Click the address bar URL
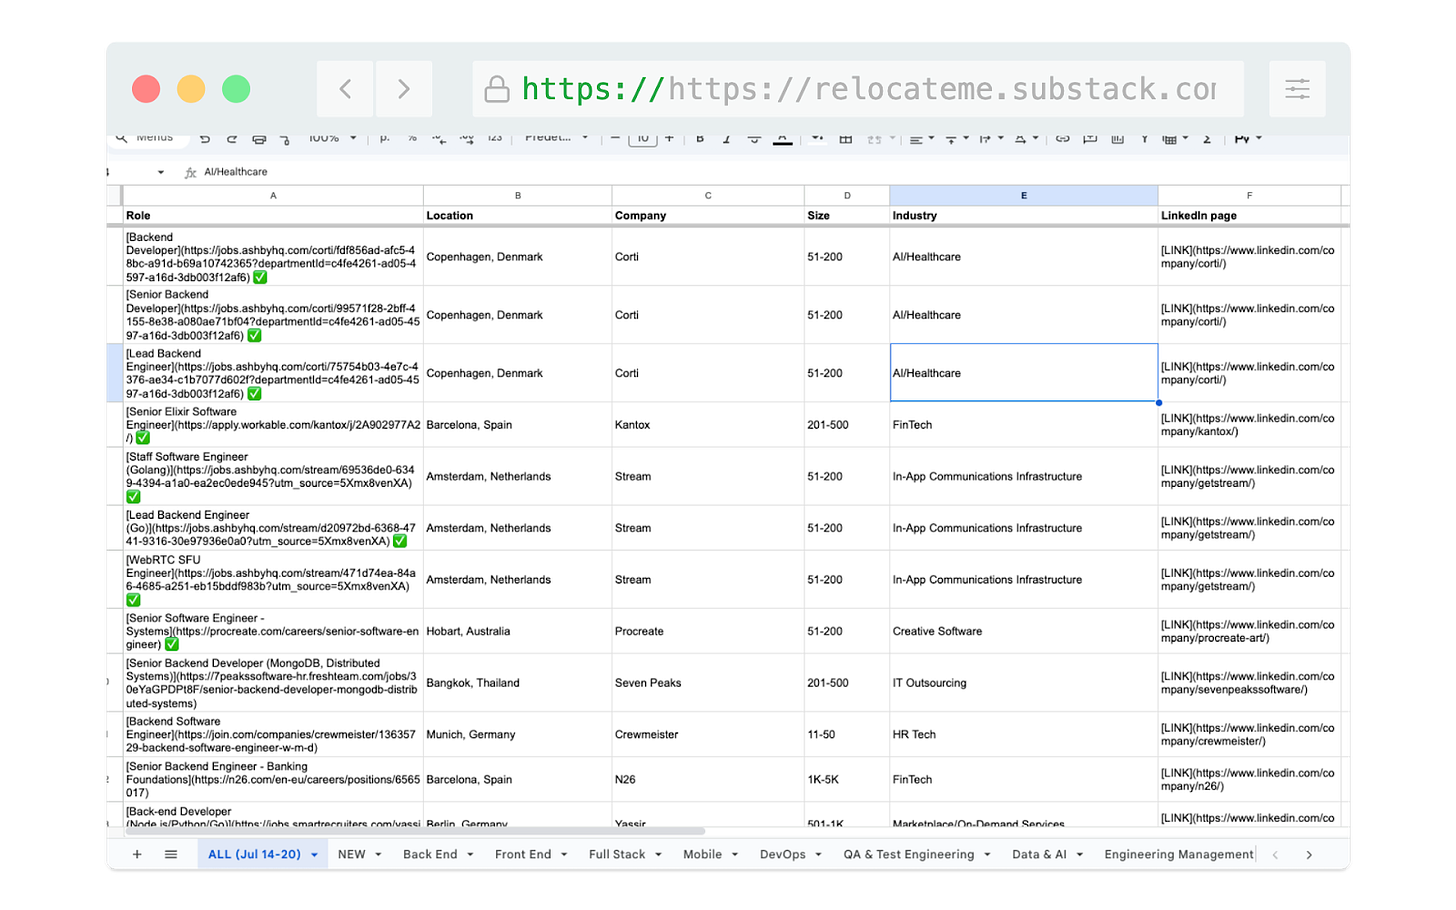This screenshot has width=1456, height=910. pos(868,89)
